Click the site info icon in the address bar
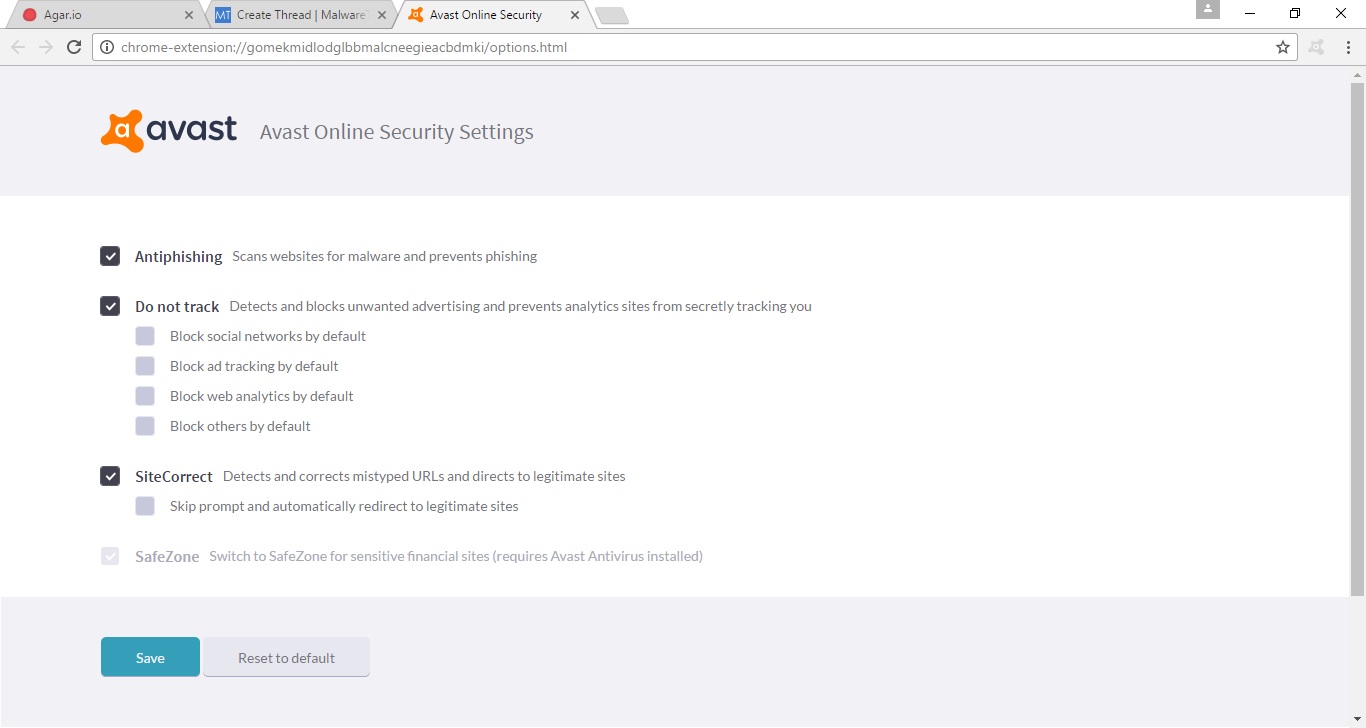 pos(107,47)
